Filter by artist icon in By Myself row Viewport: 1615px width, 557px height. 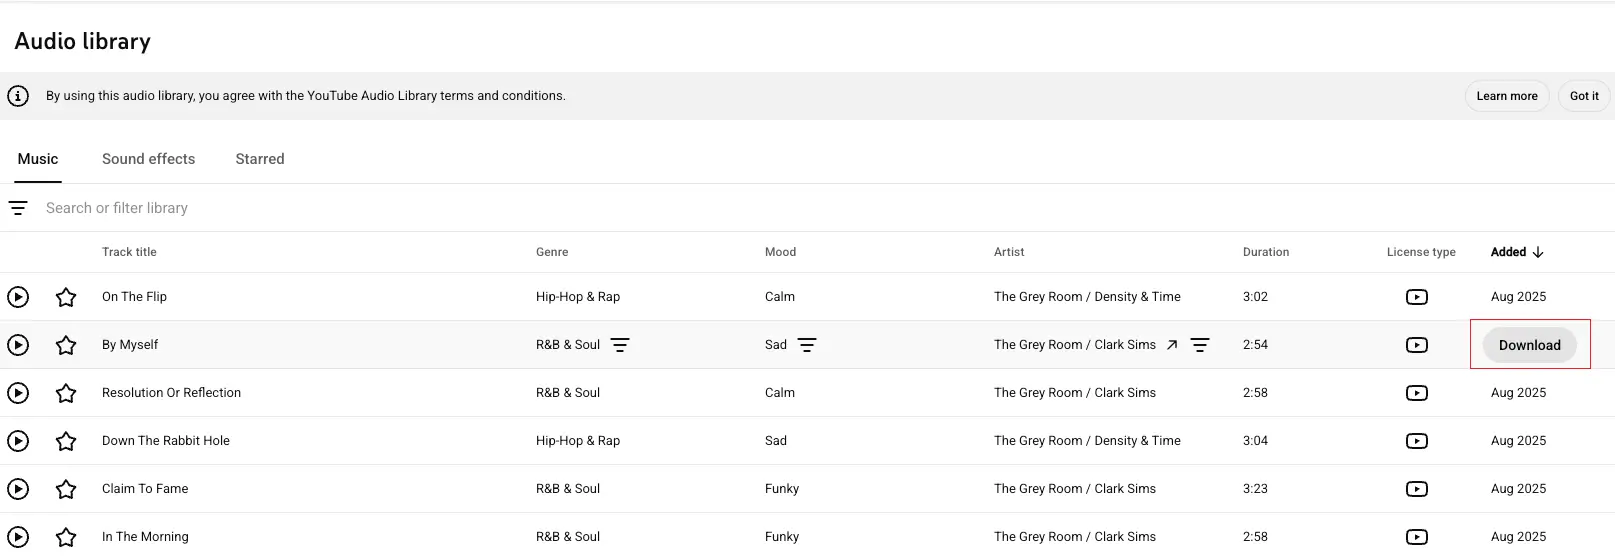1200,345
